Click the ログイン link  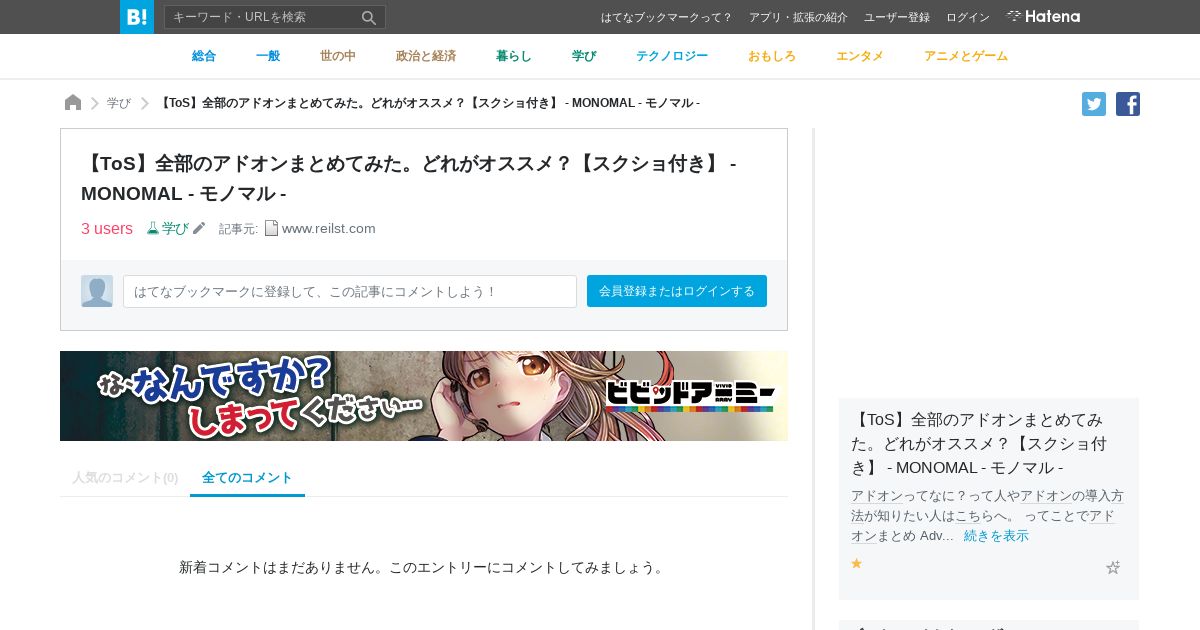[x=968, y=17]
